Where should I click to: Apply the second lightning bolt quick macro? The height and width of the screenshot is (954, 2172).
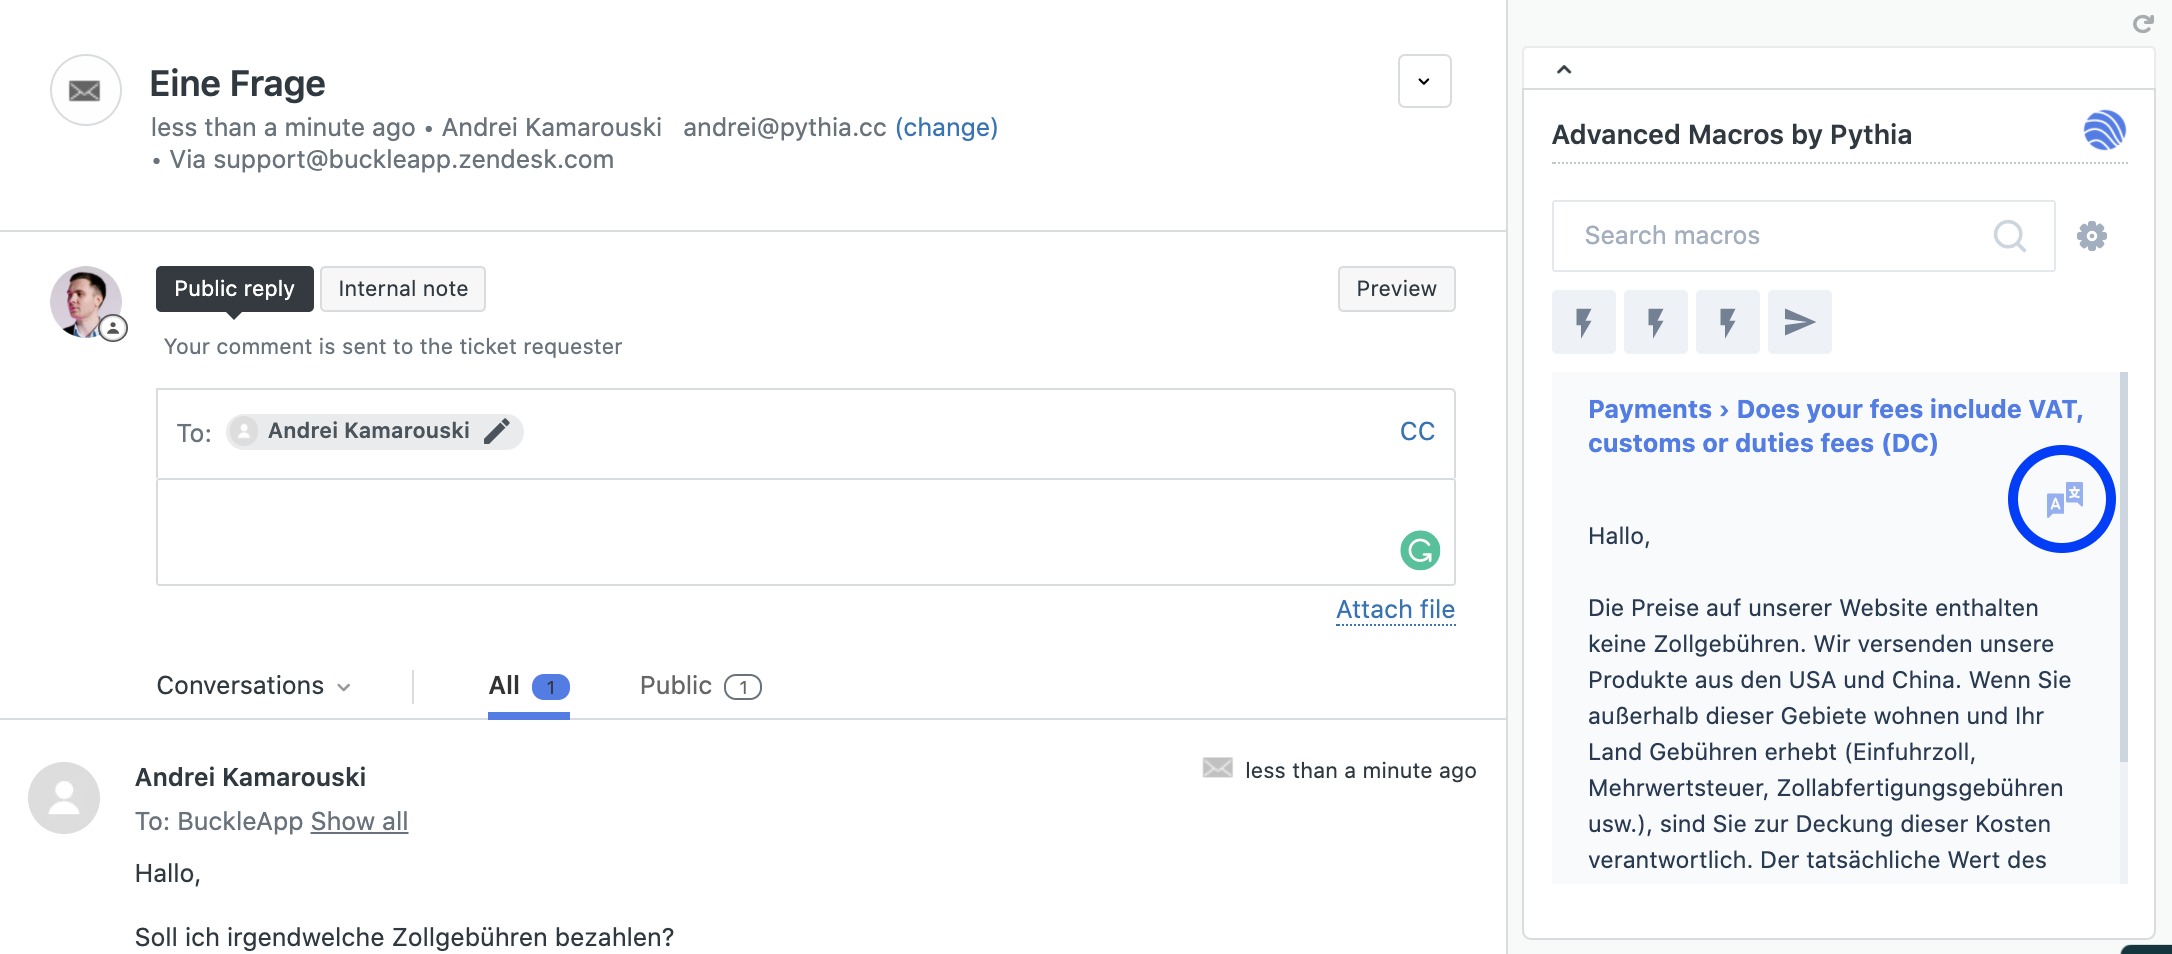(1656, 322)
